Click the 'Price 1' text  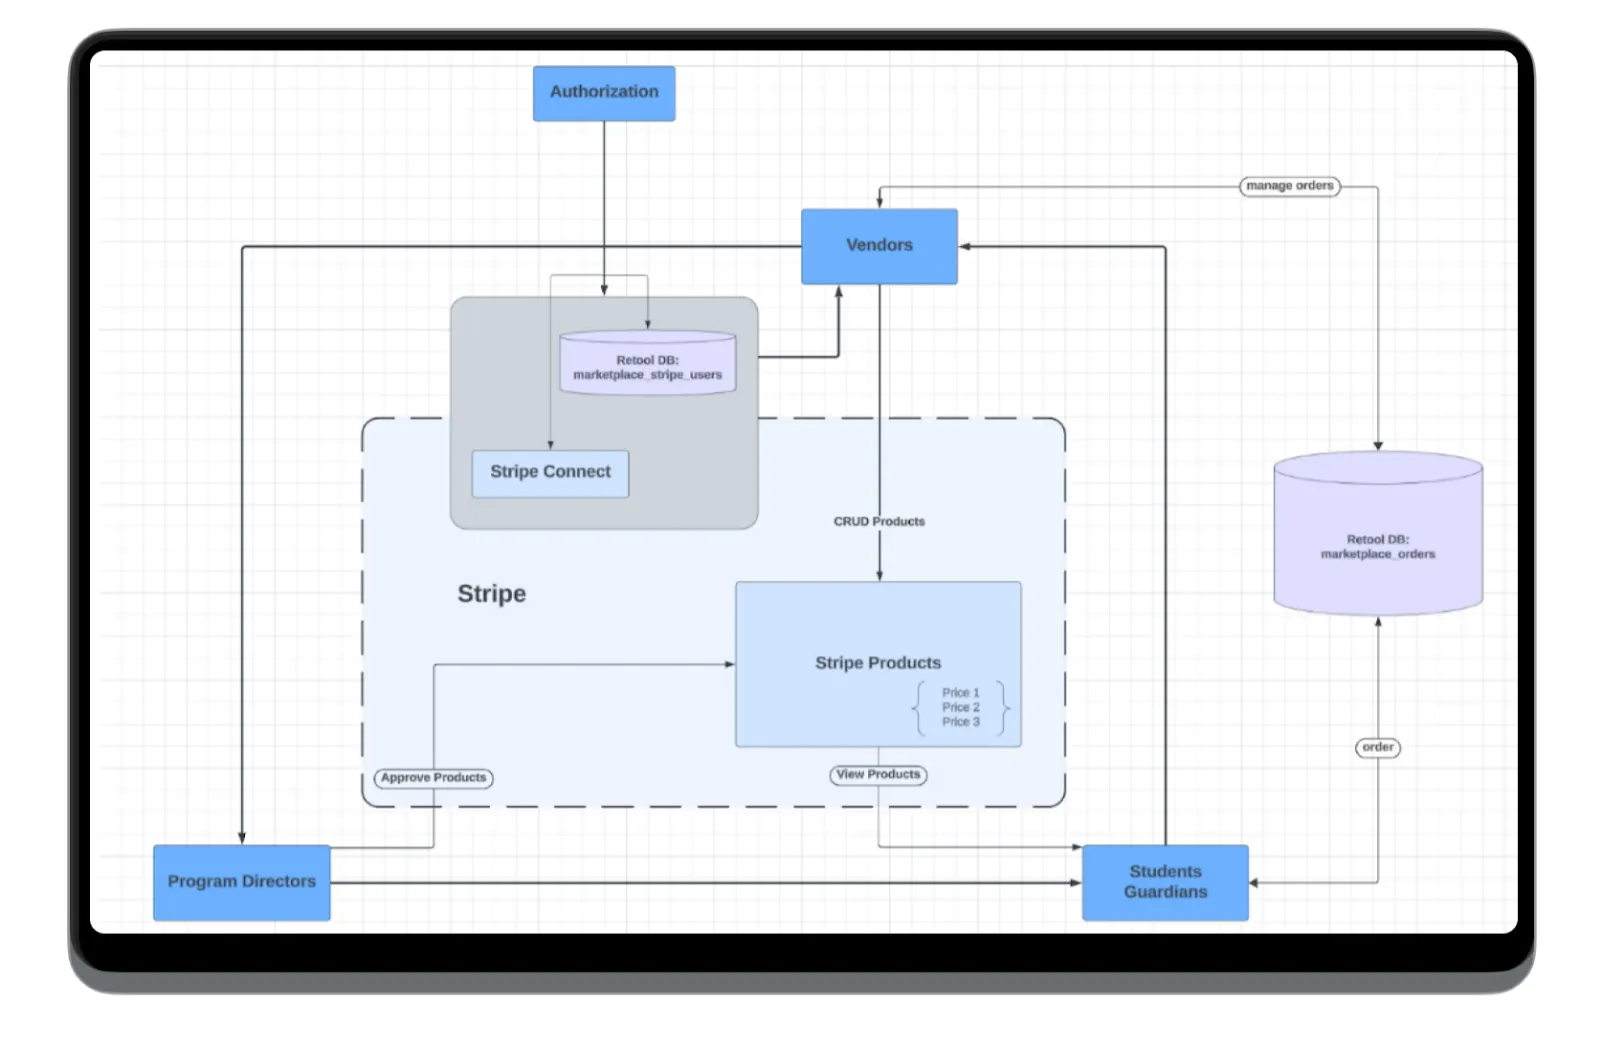click(960, 693)
